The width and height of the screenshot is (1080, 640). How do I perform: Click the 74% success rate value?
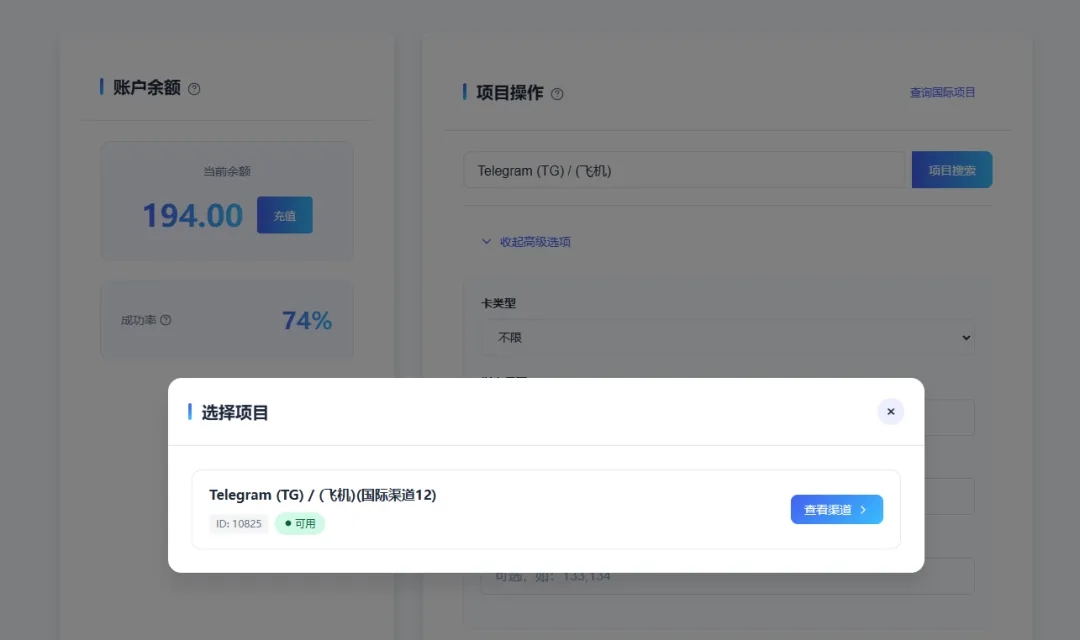click(x=306, y=320)
